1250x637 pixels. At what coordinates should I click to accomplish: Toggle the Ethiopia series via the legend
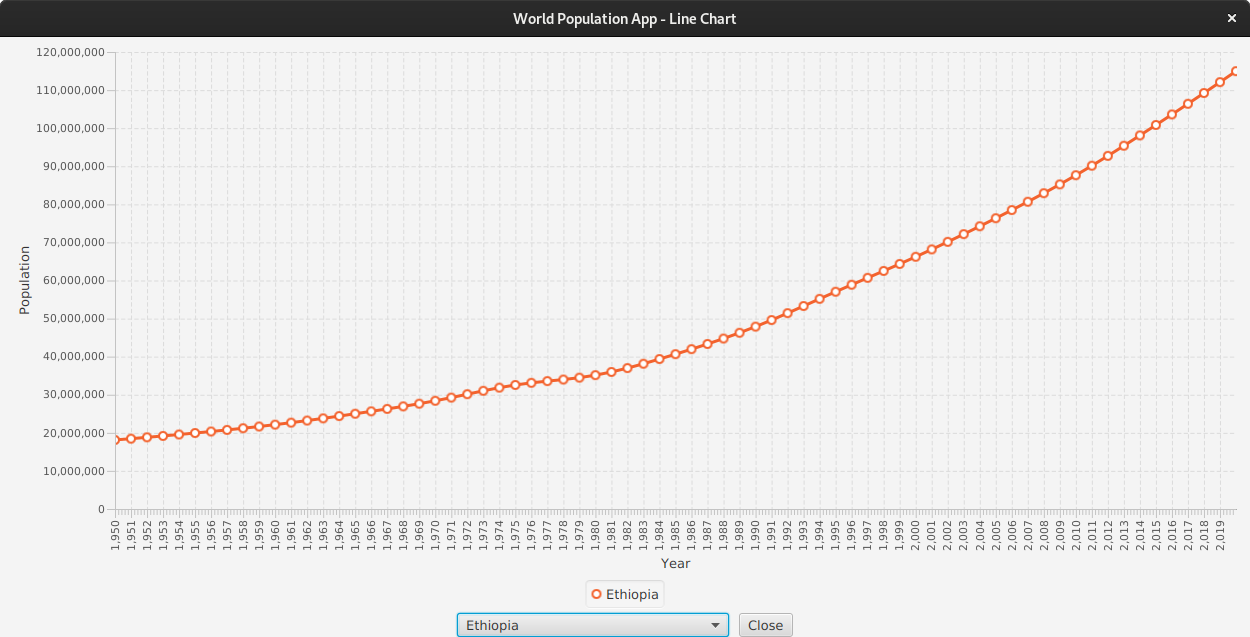pos(624,593)
